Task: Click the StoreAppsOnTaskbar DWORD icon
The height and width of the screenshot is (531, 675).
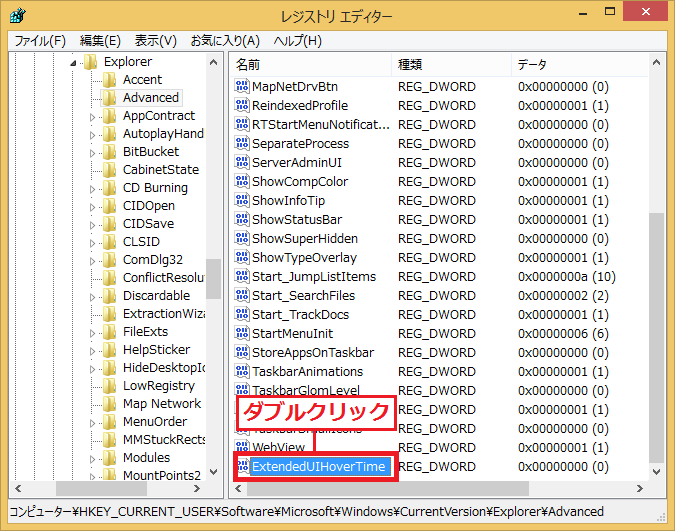Action: click(242, 352)
